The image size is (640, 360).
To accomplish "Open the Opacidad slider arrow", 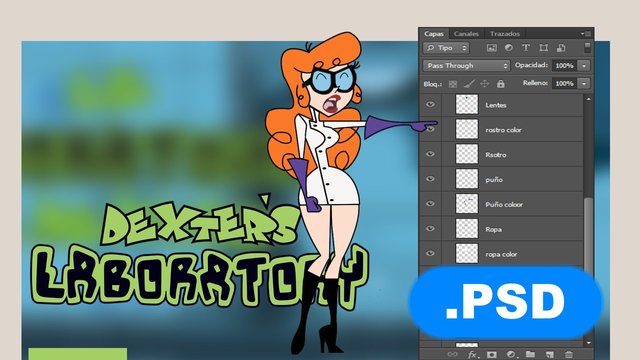I will 584,66.
